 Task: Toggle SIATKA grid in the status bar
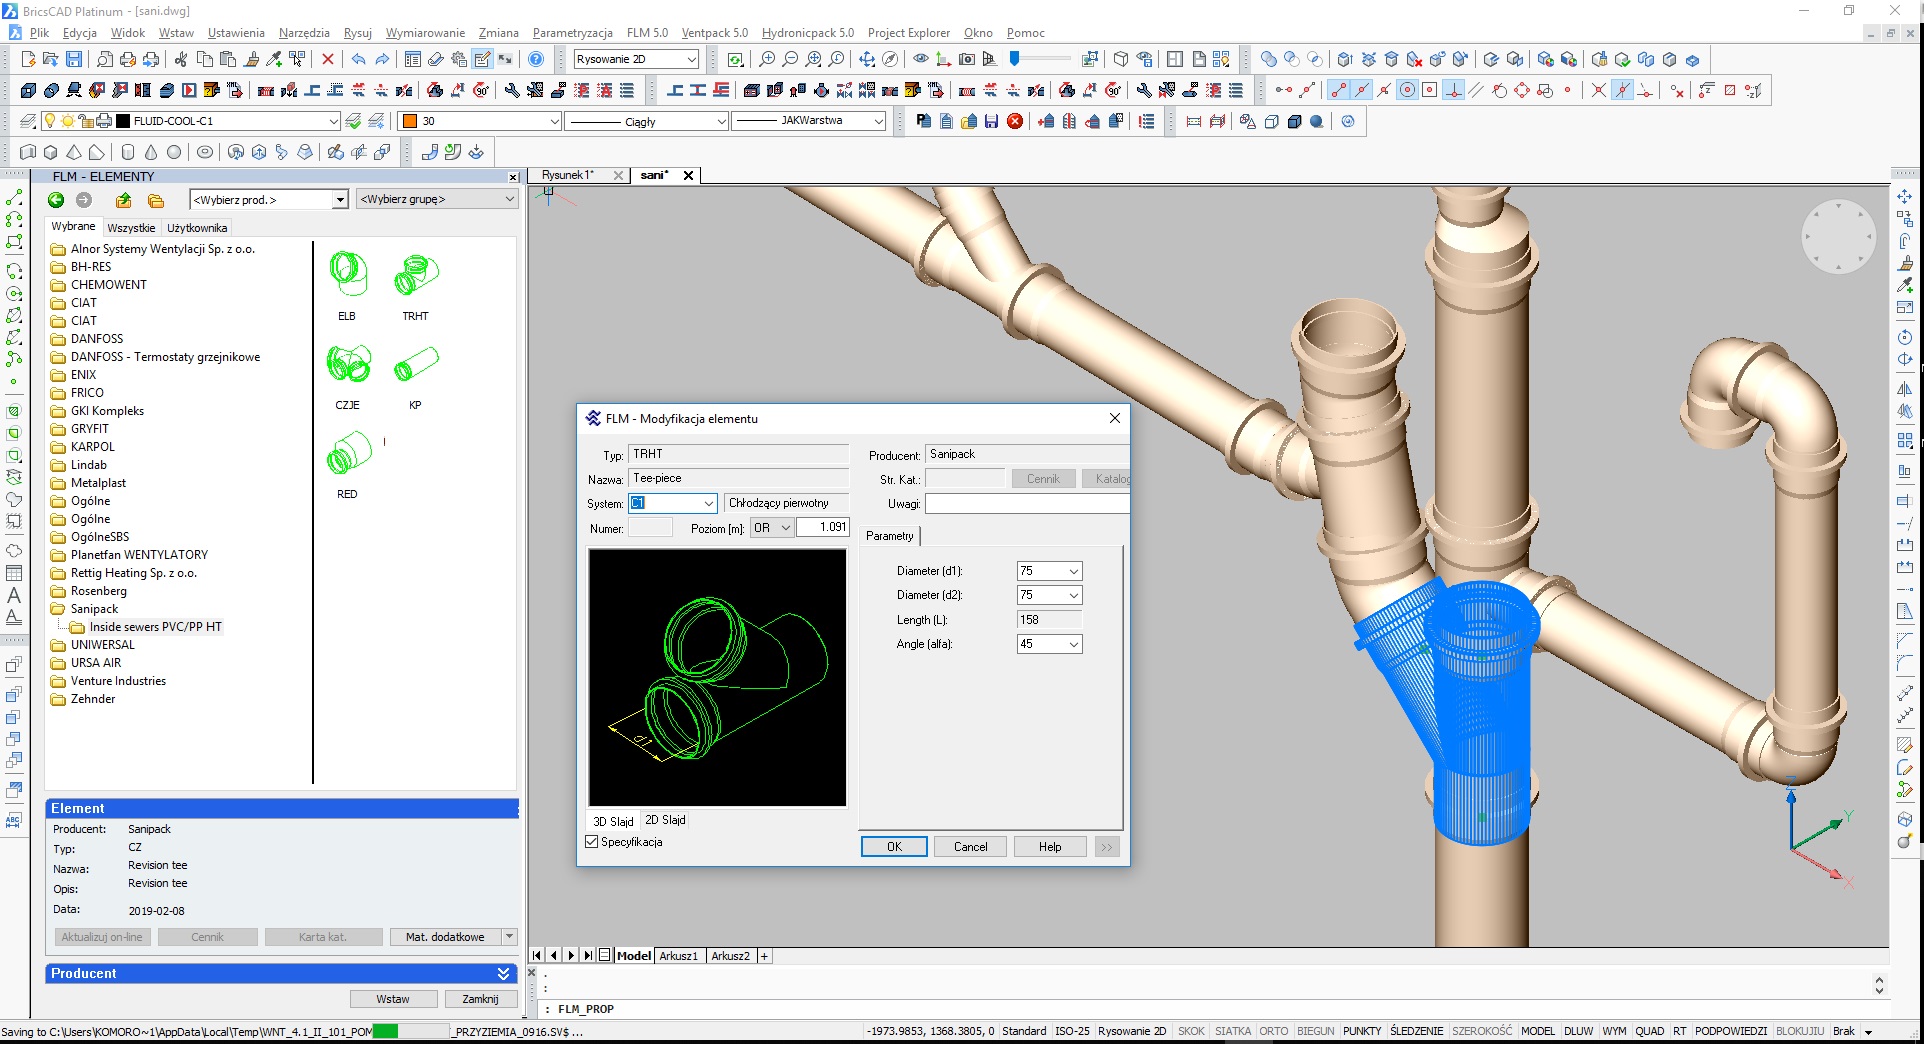(1232, 1031)
